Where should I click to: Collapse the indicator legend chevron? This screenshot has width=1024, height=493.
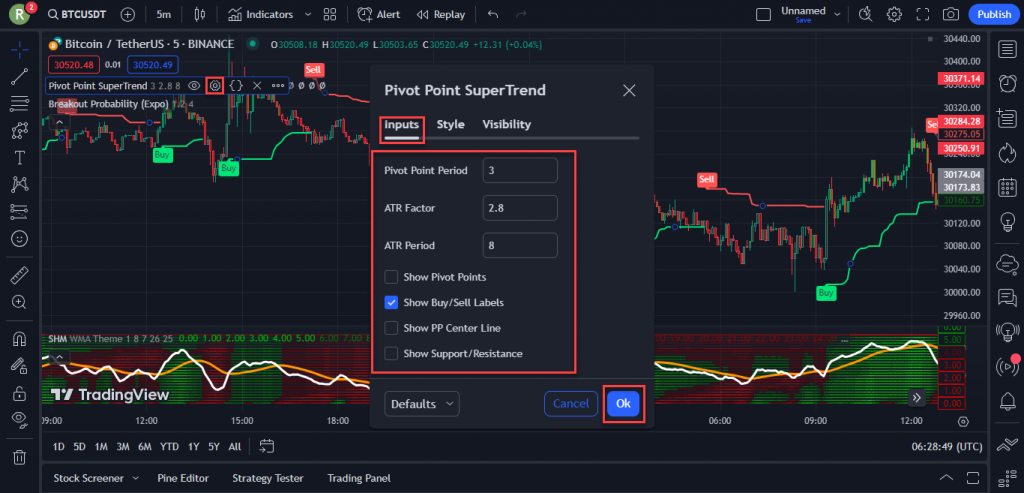[x=59, y=122]
